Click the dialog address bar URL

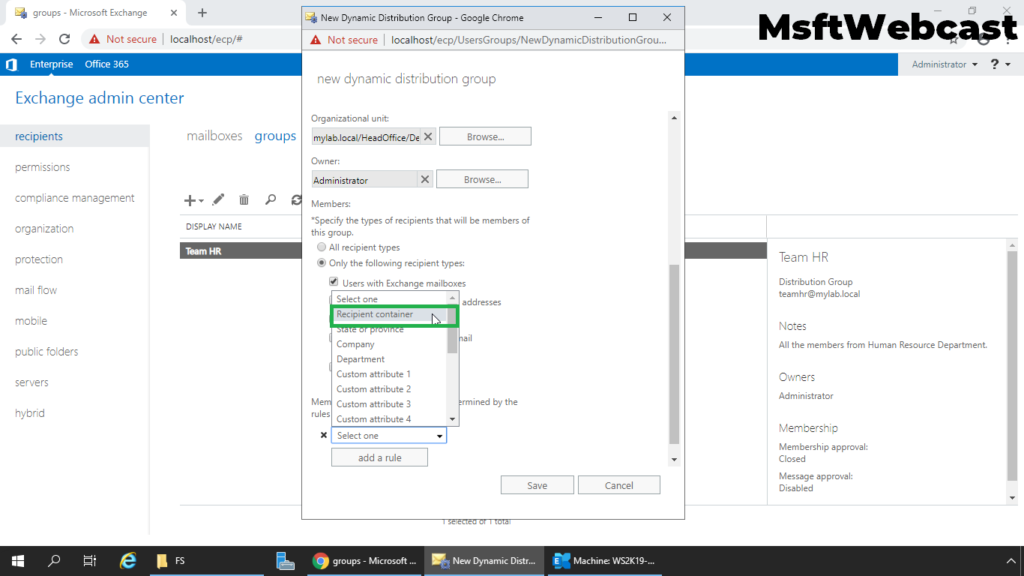pos(528,40)
